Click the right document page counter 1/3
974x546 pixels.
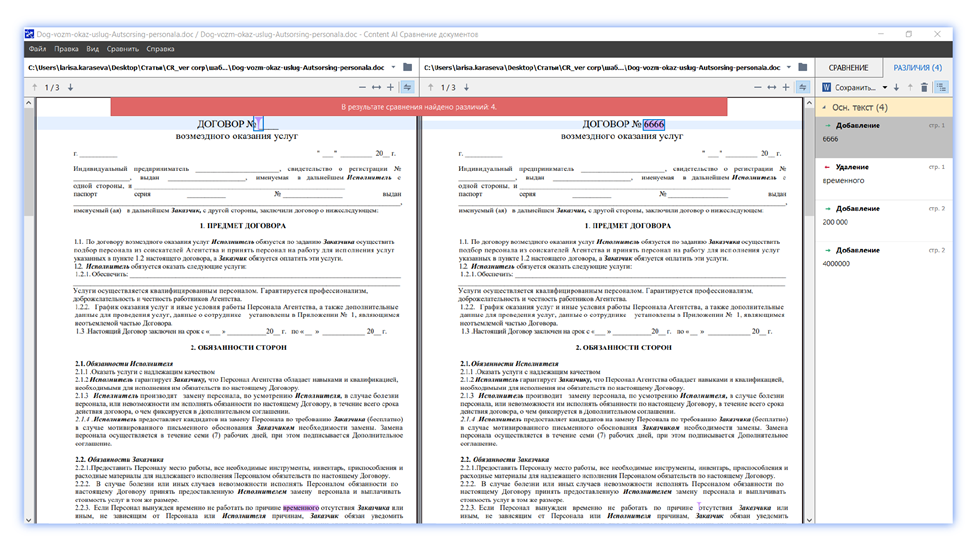(448, 88)
